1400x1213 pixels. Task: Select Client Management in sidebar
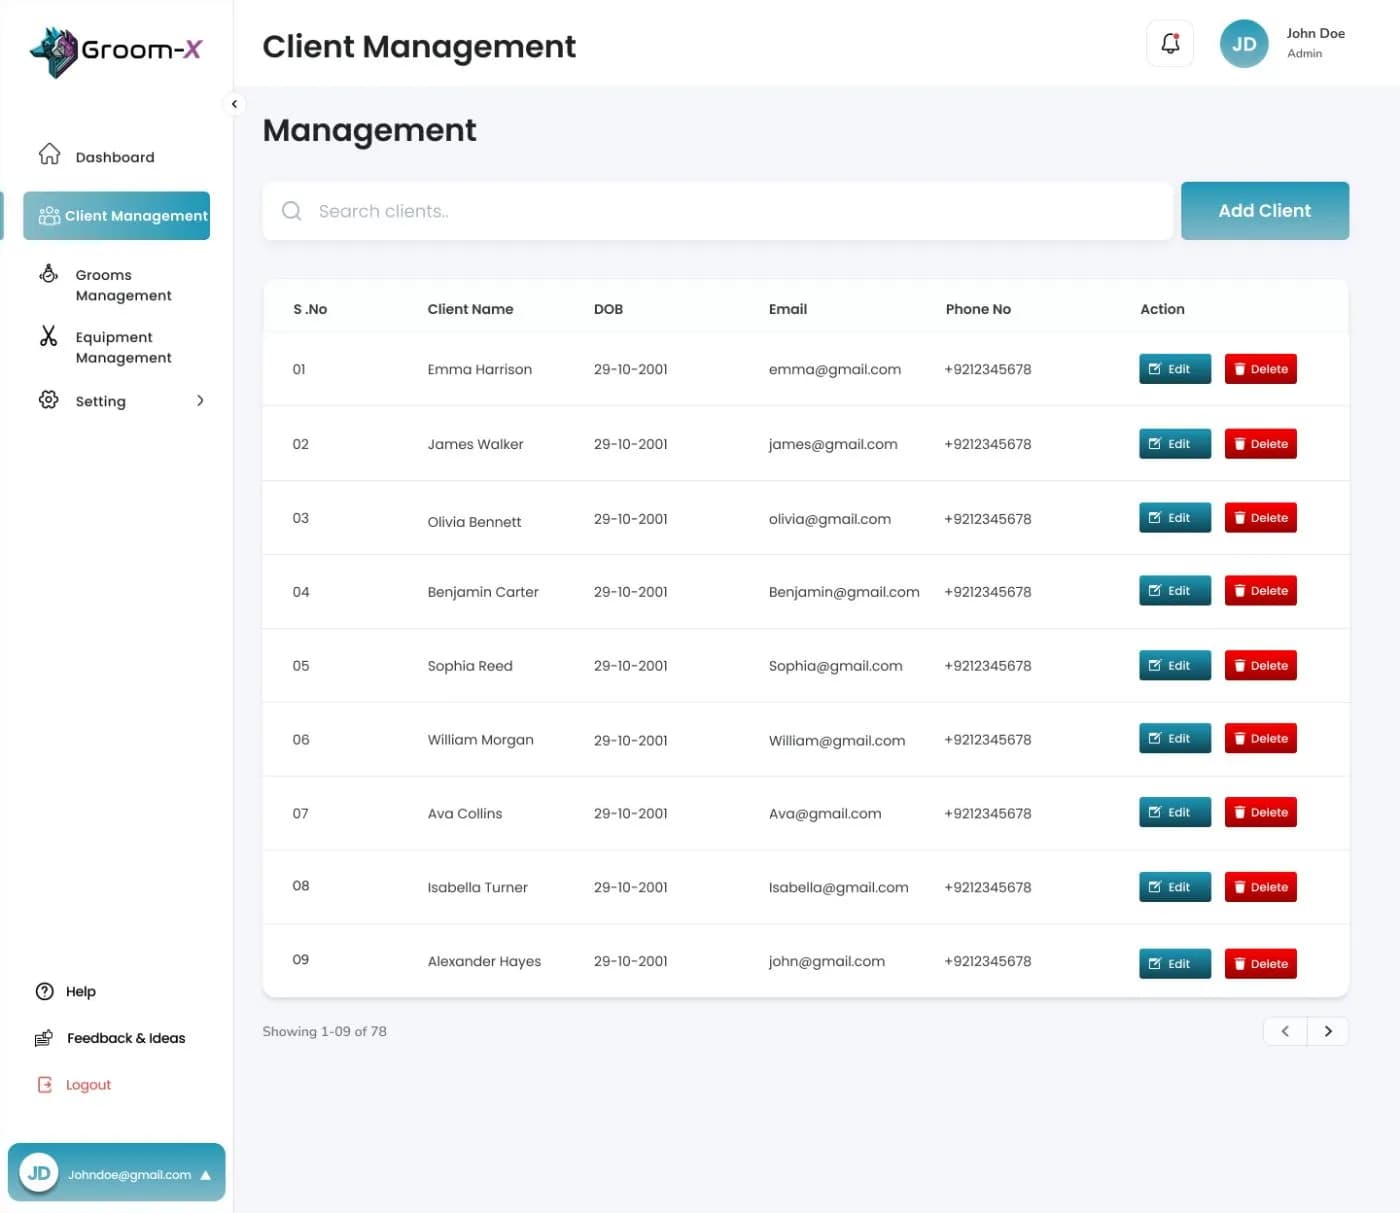117,216
